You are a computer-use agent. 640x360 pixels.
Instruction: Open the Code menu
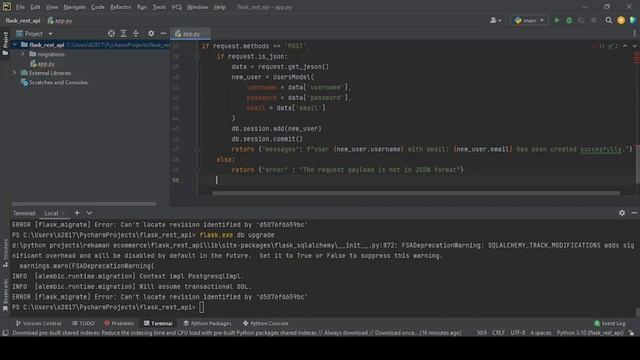(x=98, y=7)
